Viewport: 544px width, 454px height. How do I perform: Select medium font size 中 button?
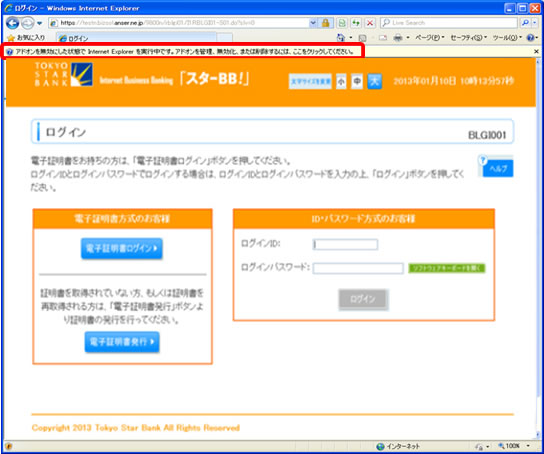pyautogui.click(x=357, y=81)
